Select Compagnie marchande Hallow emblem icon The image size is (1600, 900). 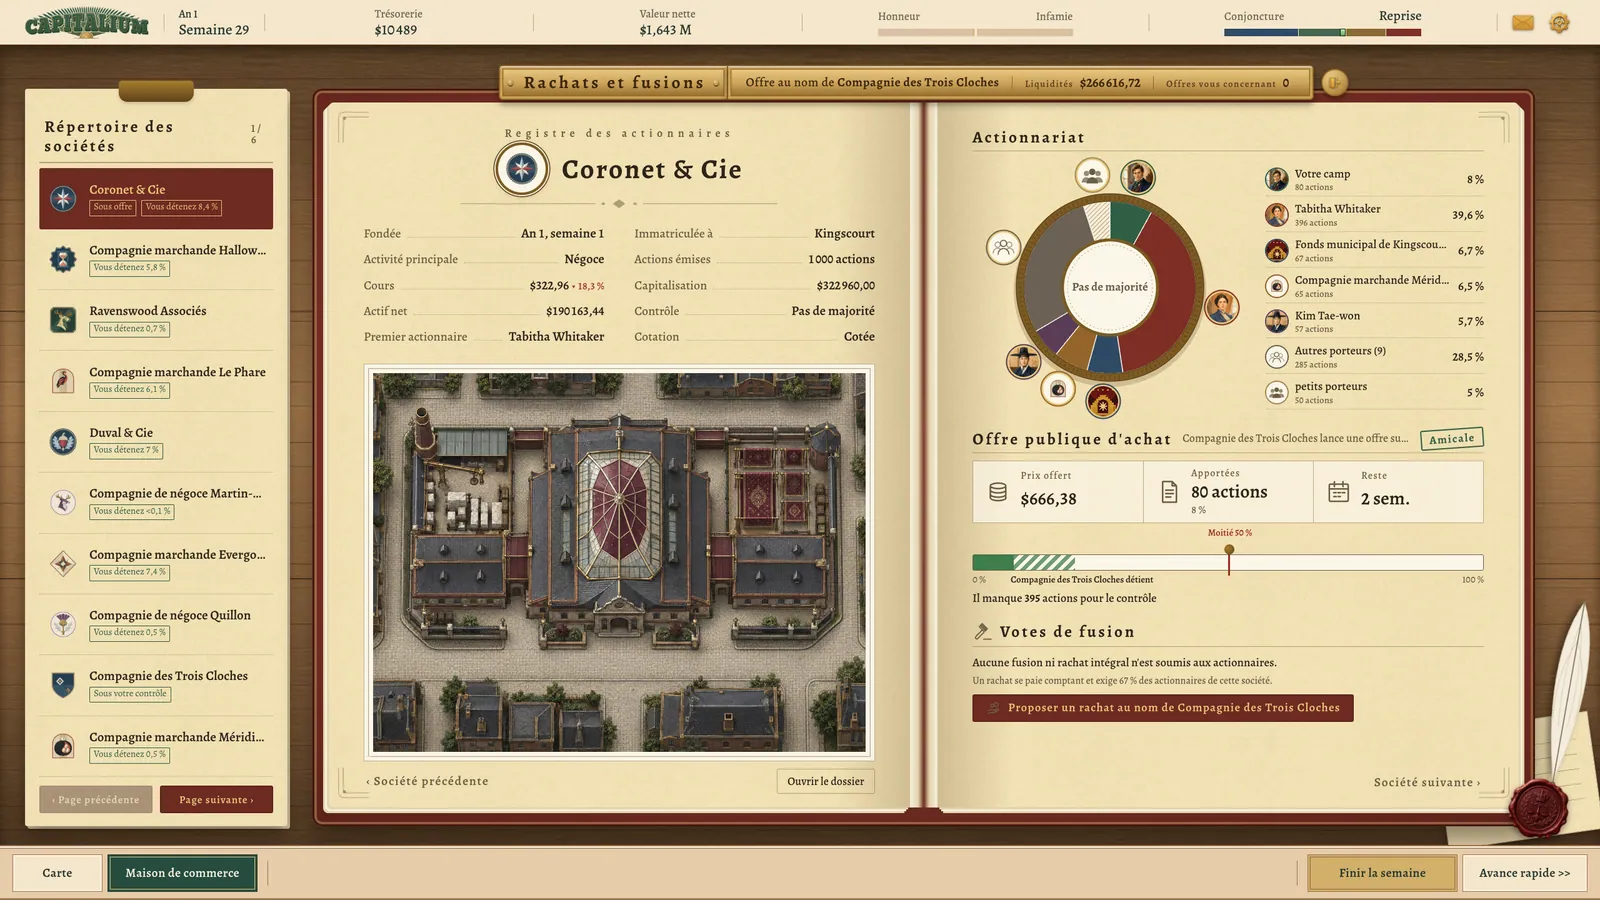(x=63, y=259)
